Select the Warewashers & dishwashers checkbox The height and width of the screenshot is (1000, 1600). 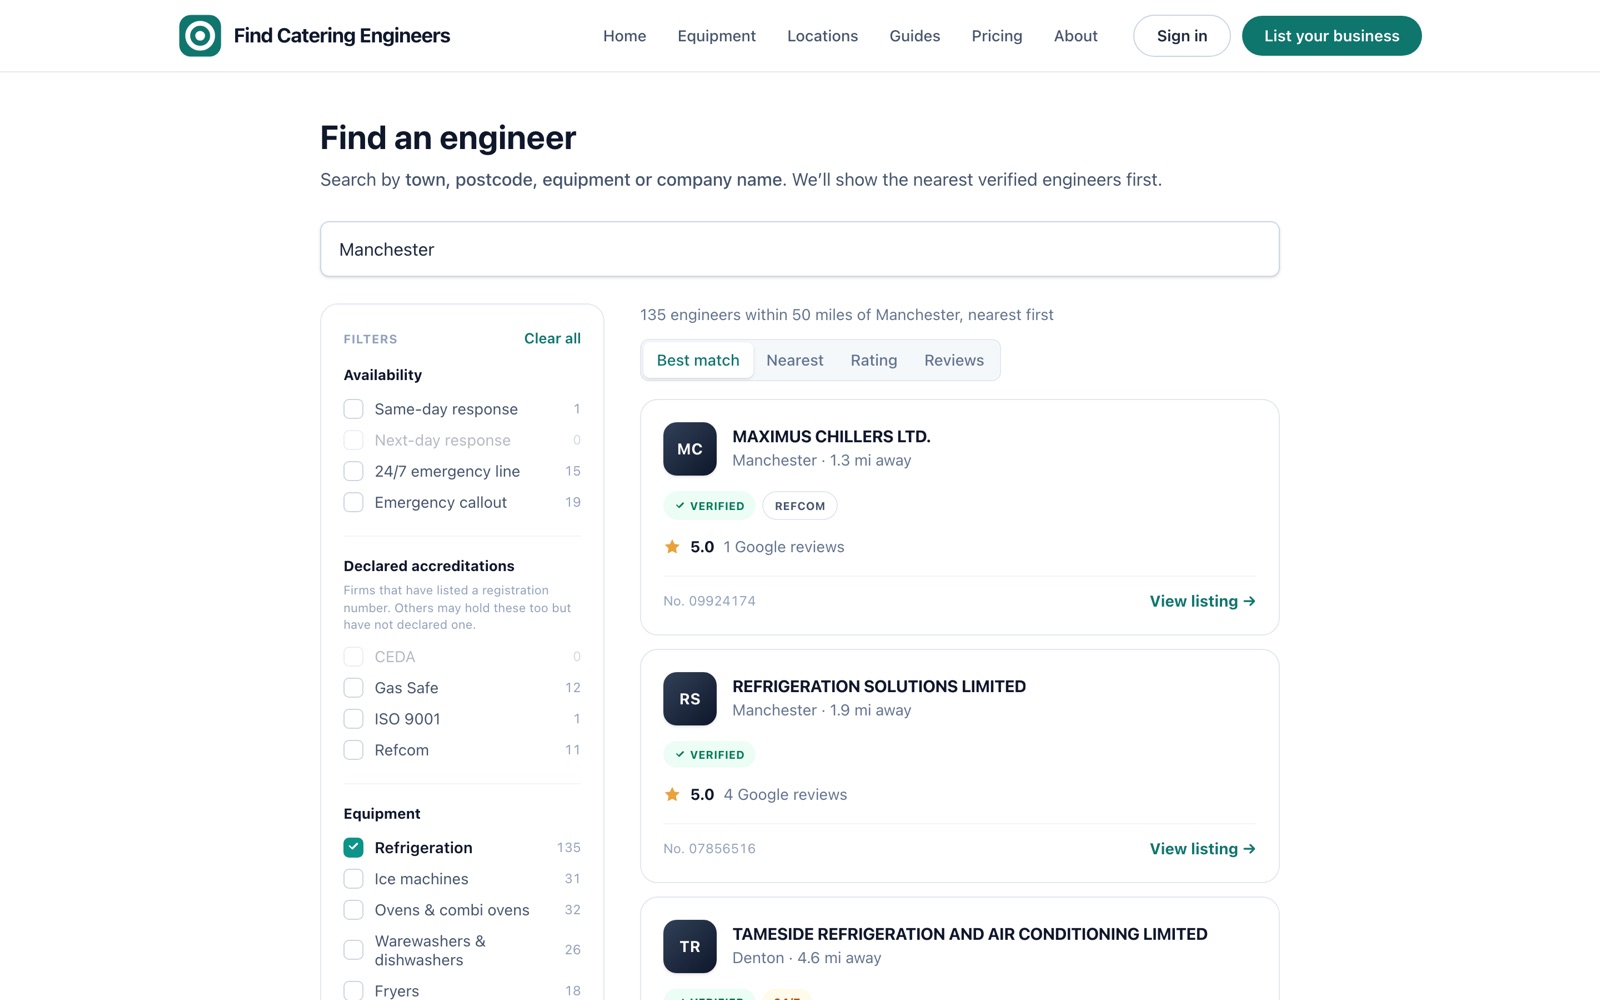coord(353,950)
